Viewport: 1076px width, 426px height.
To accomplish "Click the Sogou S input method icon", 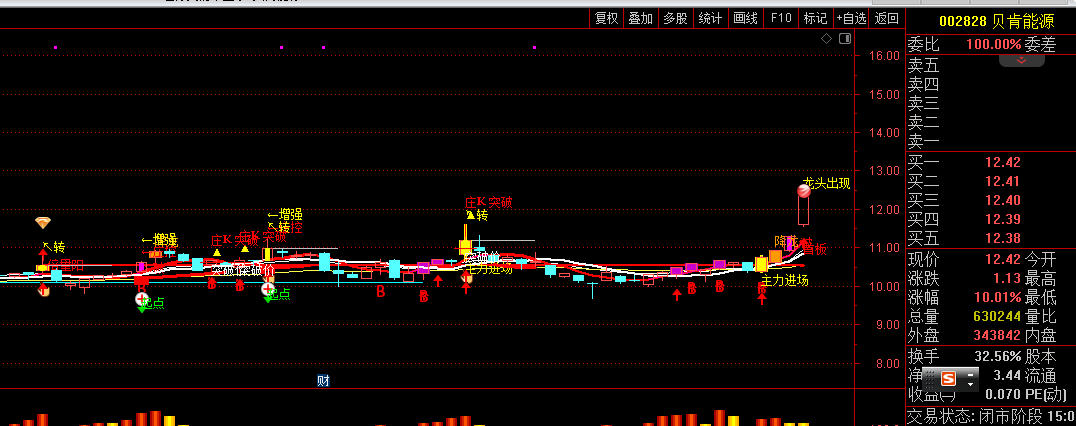I will pos(946,379).
